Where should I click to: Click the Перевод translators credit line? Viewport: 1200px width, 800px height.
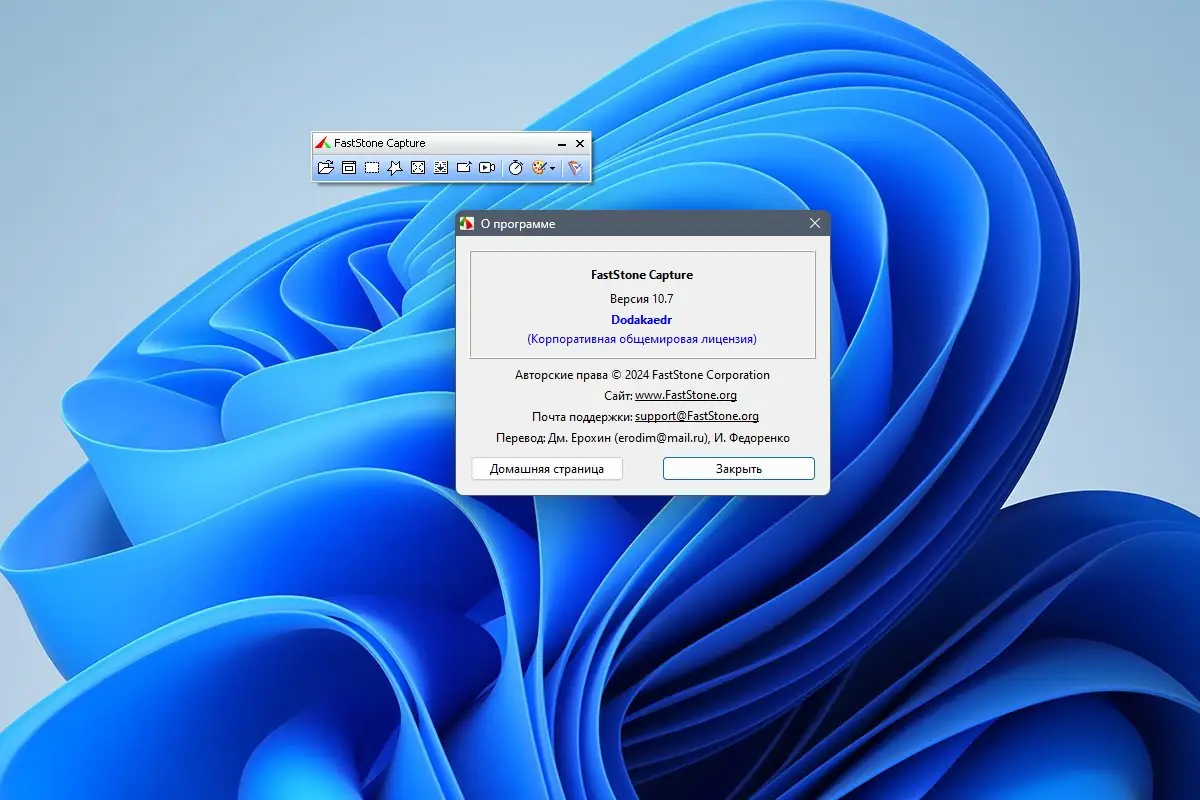pos(643,438)
